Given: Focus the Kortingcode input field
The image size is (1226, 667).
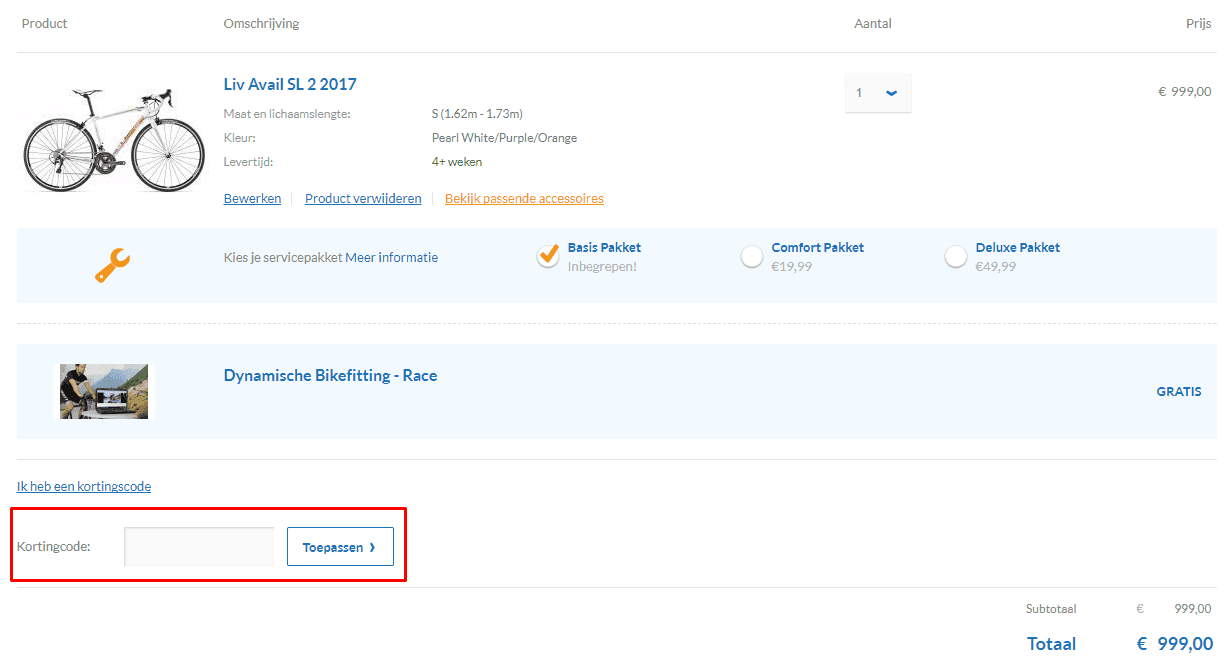Looking at the screenshot, I should pos(199,546).
